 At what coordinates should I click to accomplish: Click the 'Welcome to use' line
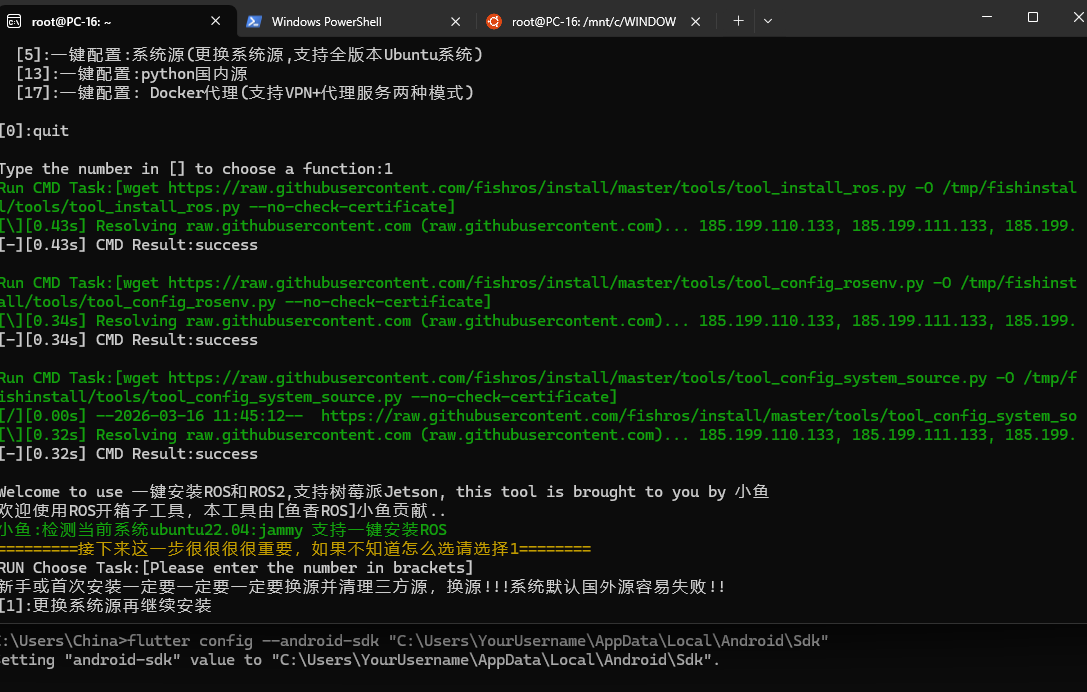[385, 492]
